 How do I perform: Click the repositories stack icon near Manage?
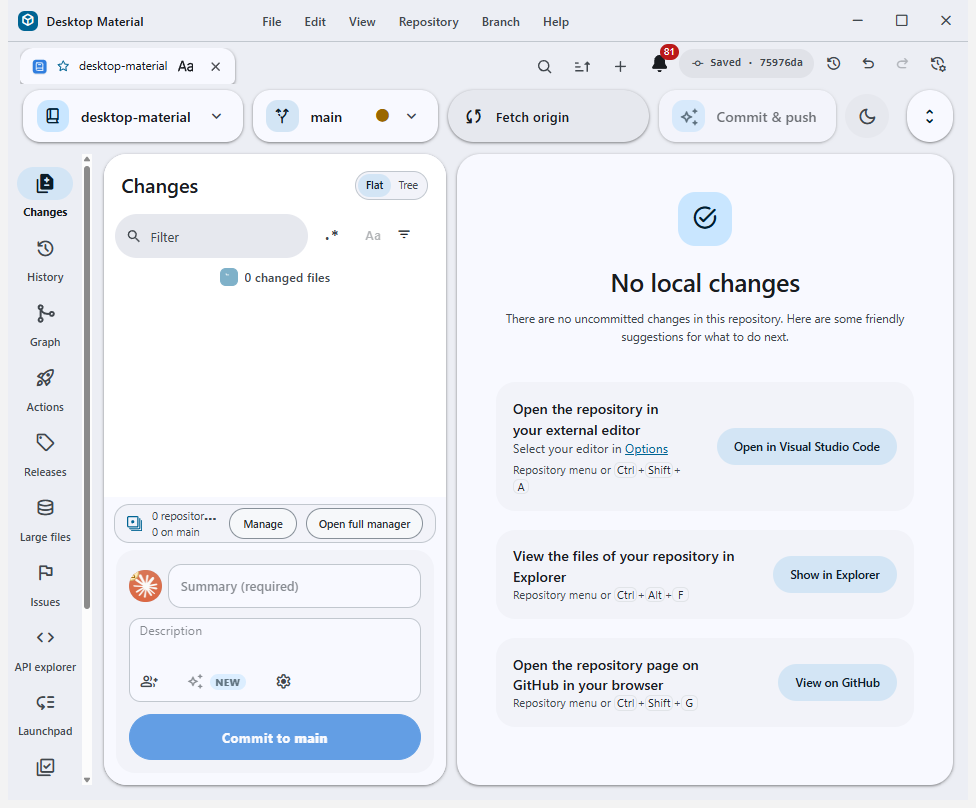134,524
